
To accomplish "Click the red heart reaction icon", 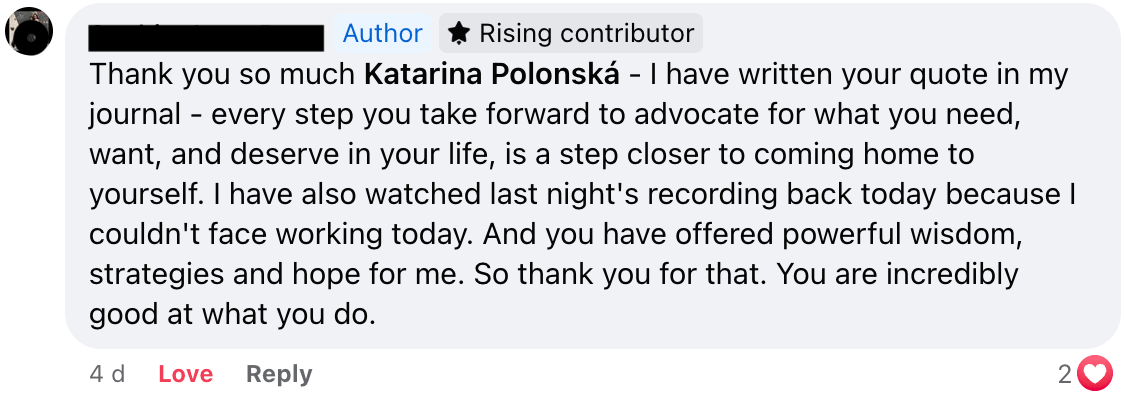I will (1096, 374).
